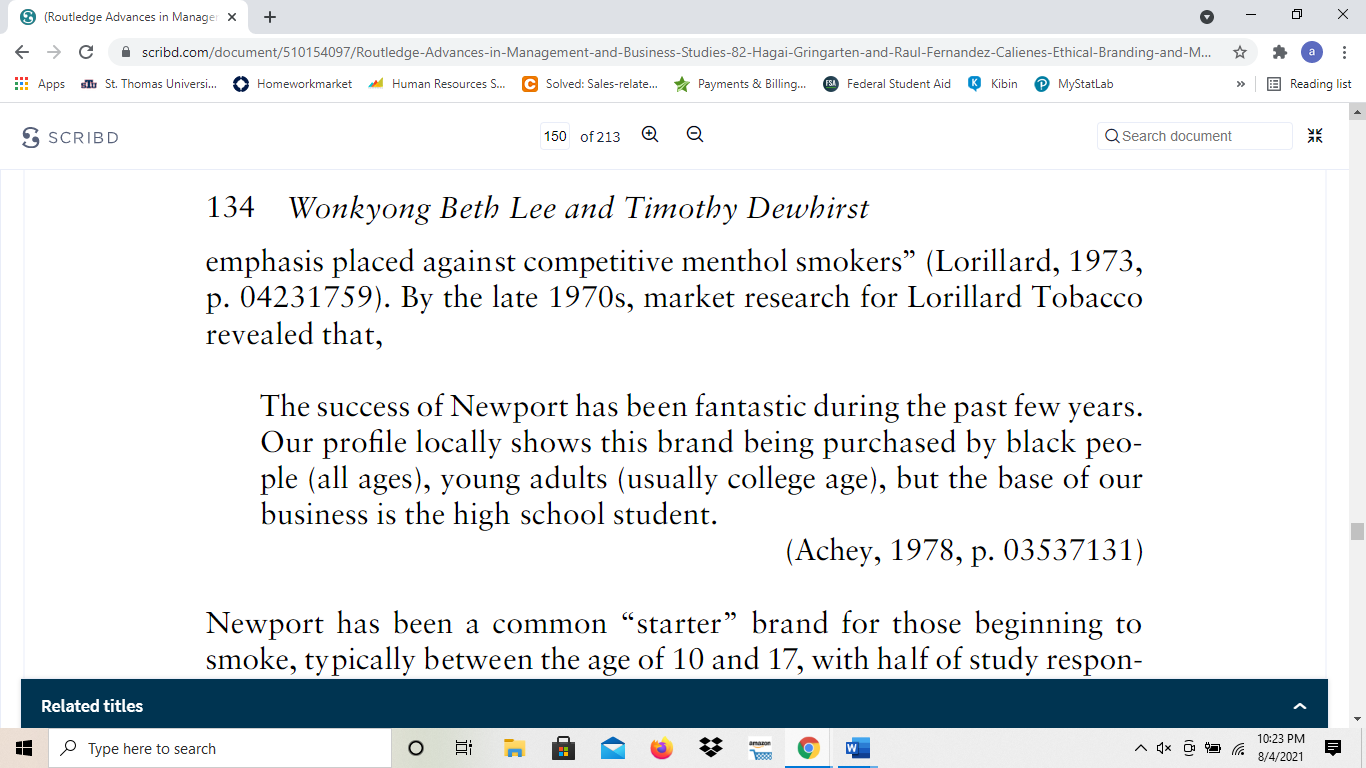Image resolution: width=1366 pixels, height=768 pixels.
Task: Zoom in on the document
Action: click(650, 135)
